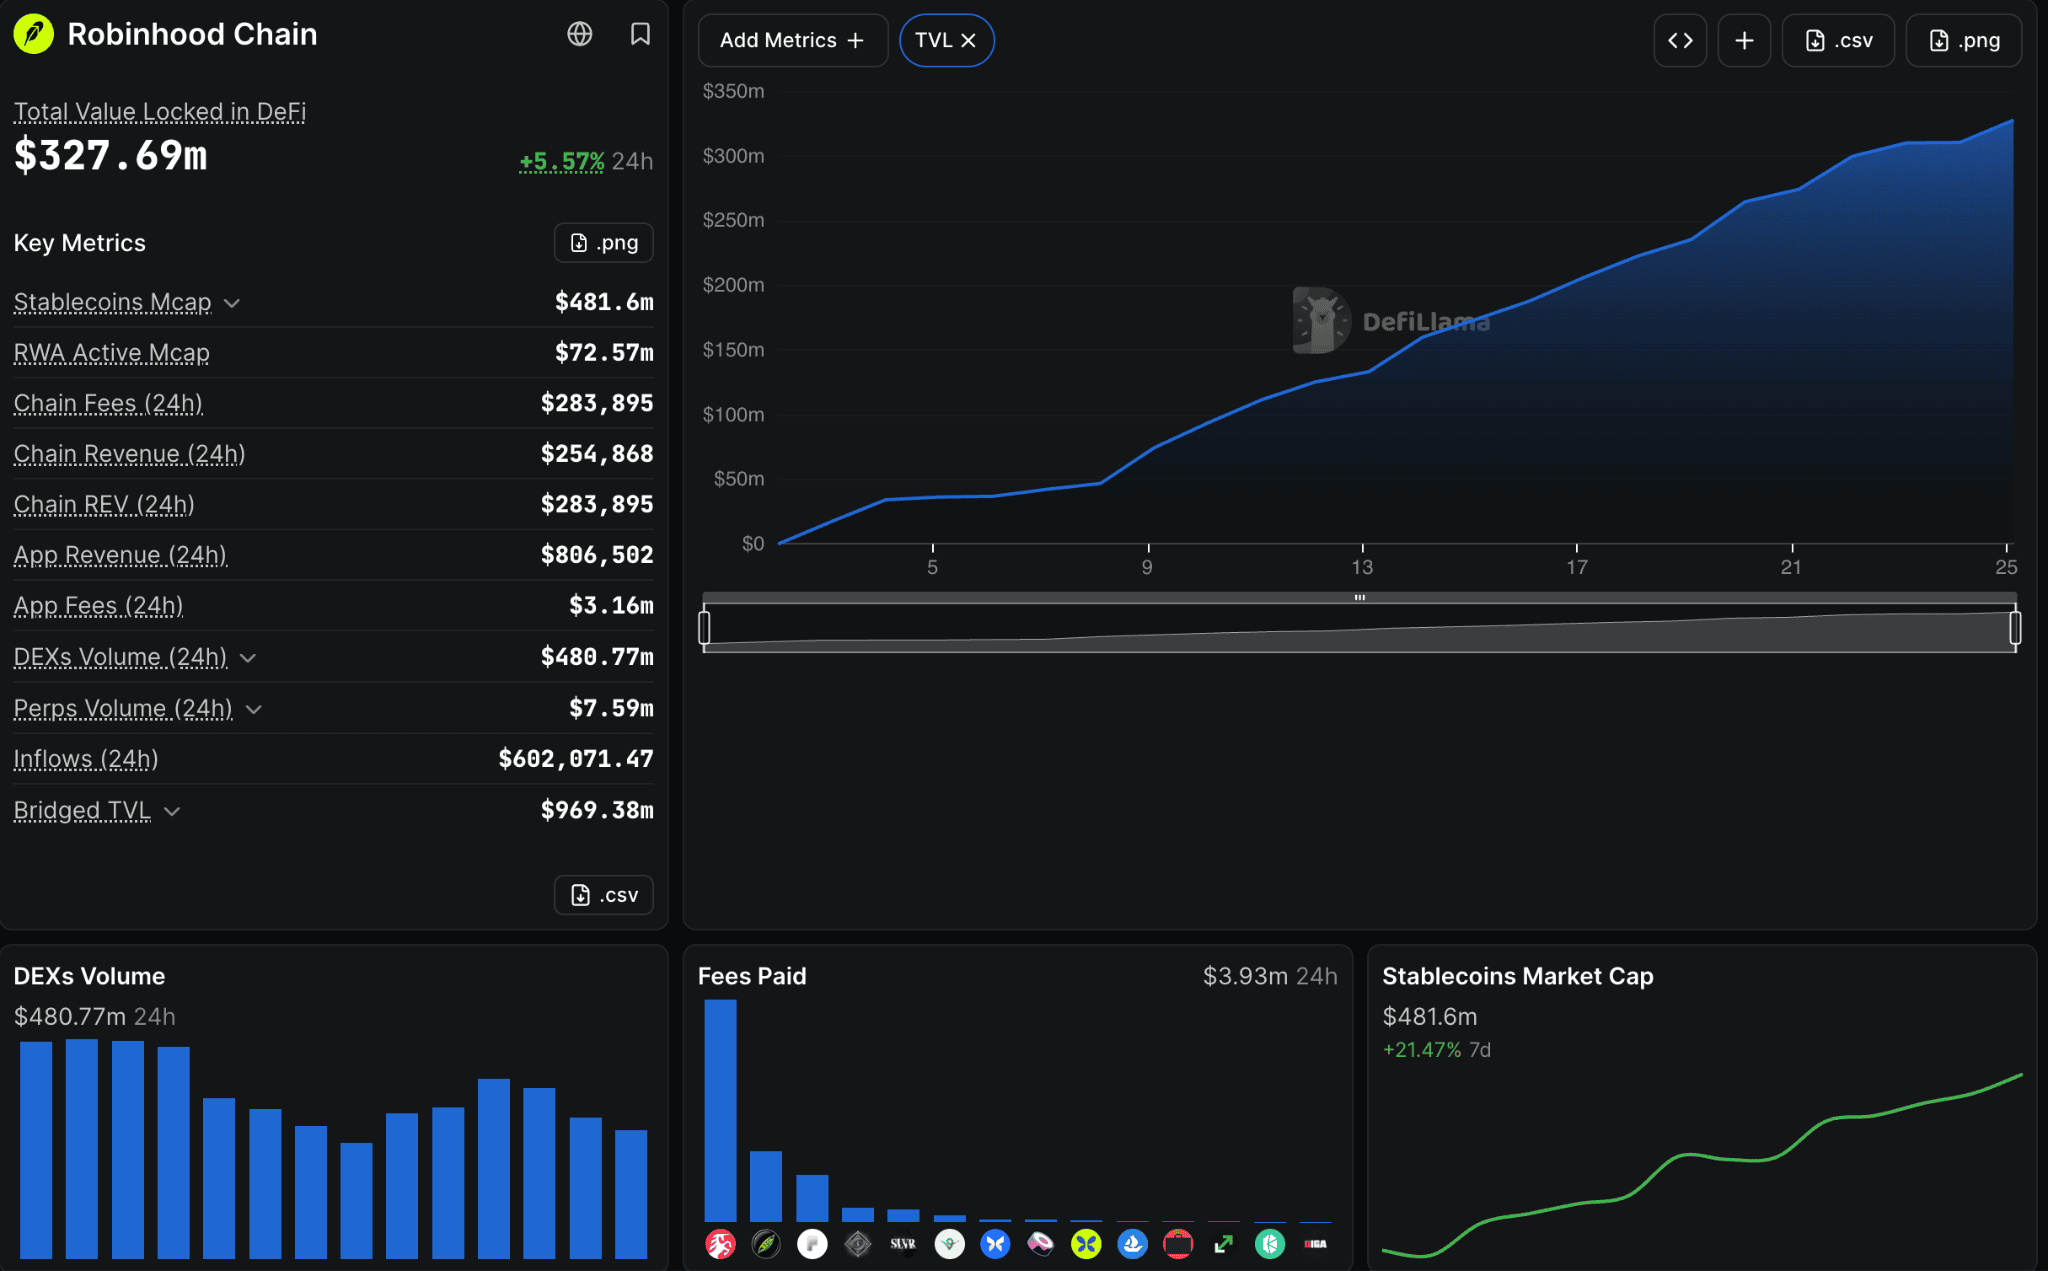This screenshot has height=1271, width=2048.
Task: Expand the Bridged TVL chevron
Action: pyautogui.click(x=172, y=811)
